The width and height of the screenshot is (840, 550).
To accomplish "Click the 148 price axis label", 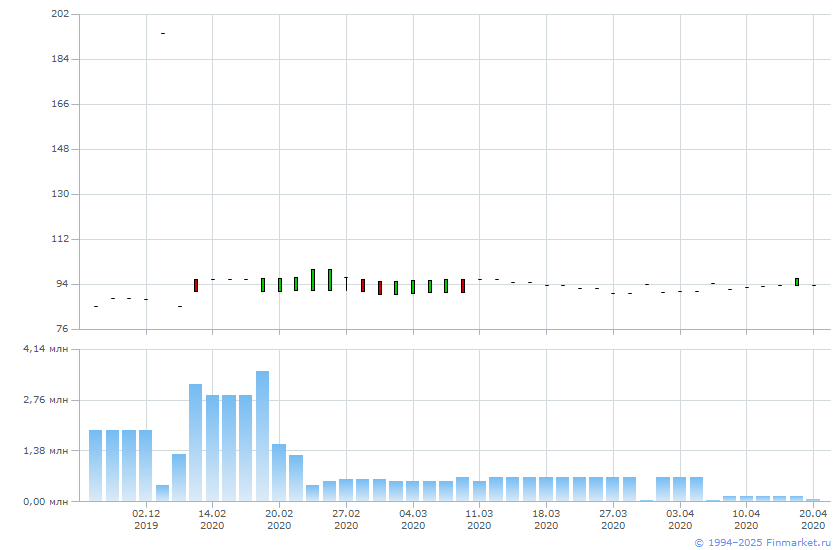I will [61, 149].
